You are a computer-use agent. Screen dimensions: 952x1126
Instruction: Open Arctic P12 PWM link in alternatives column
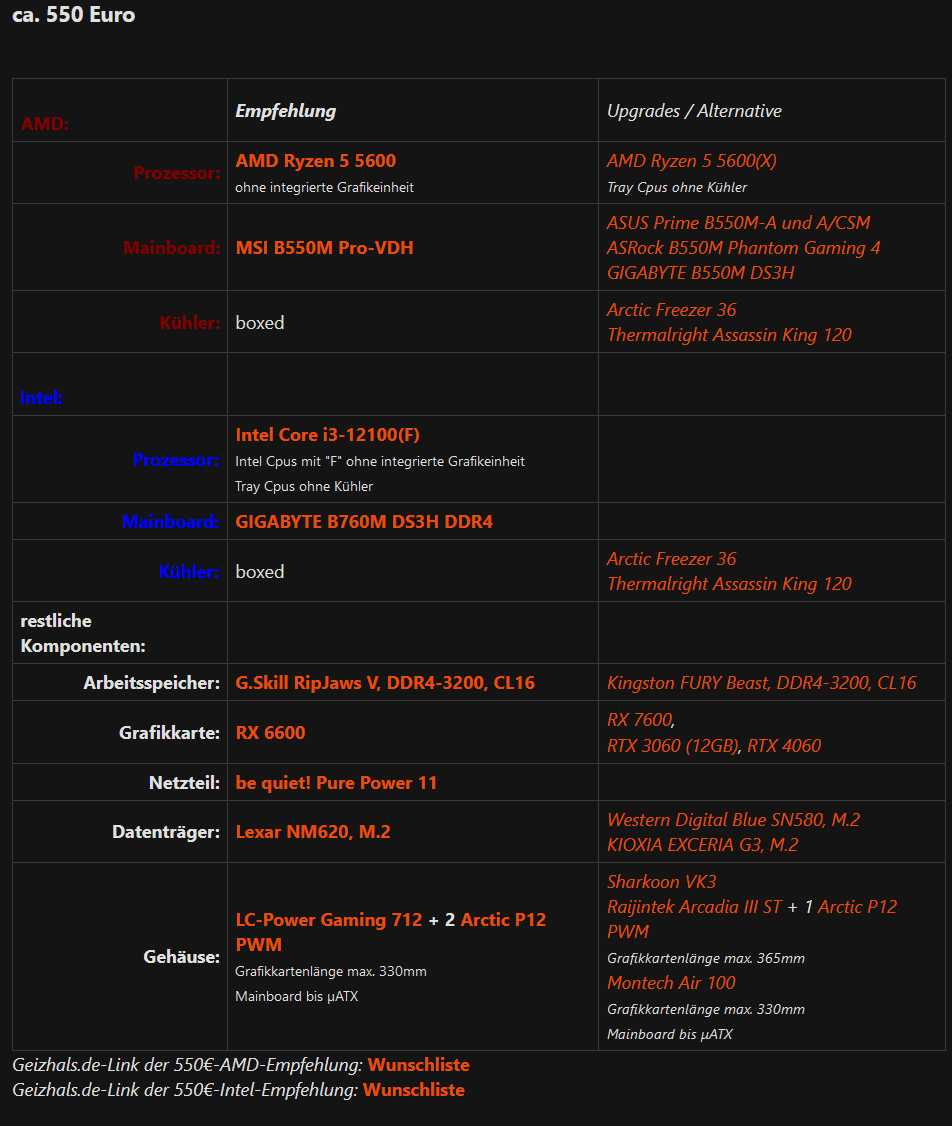tap(857, 907)
